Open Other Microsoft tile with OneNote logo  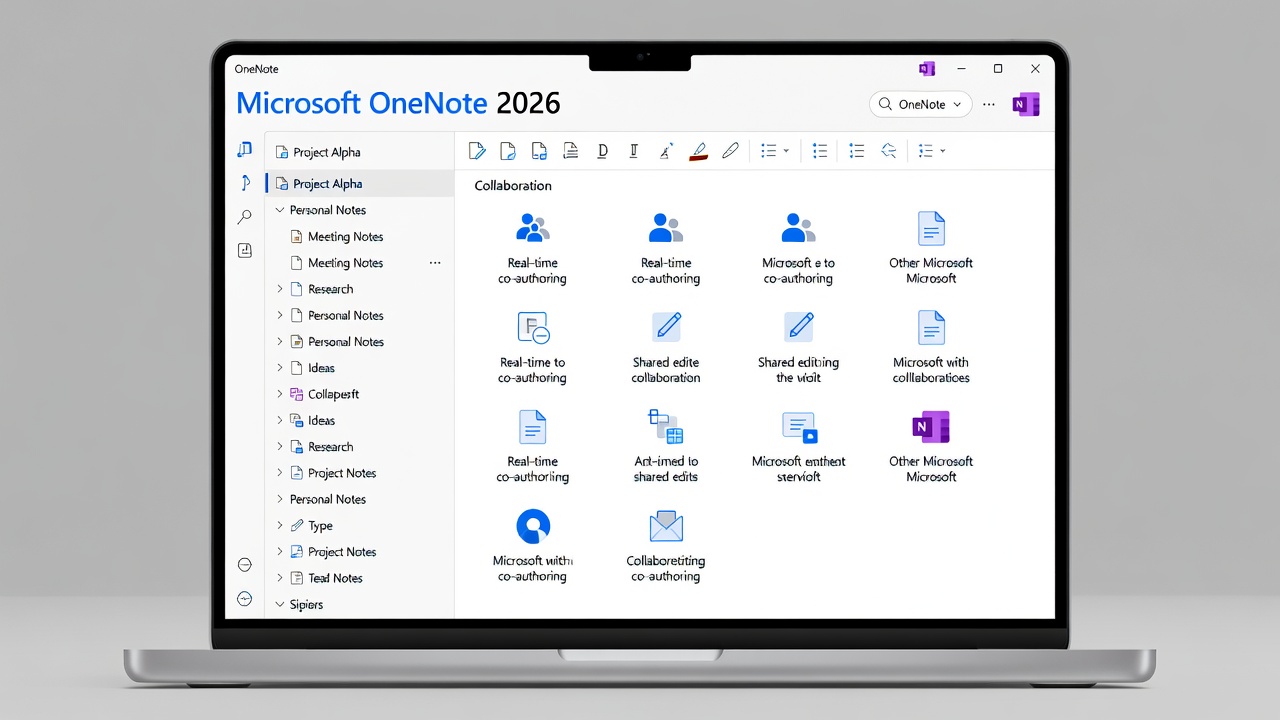click(931, 446)
